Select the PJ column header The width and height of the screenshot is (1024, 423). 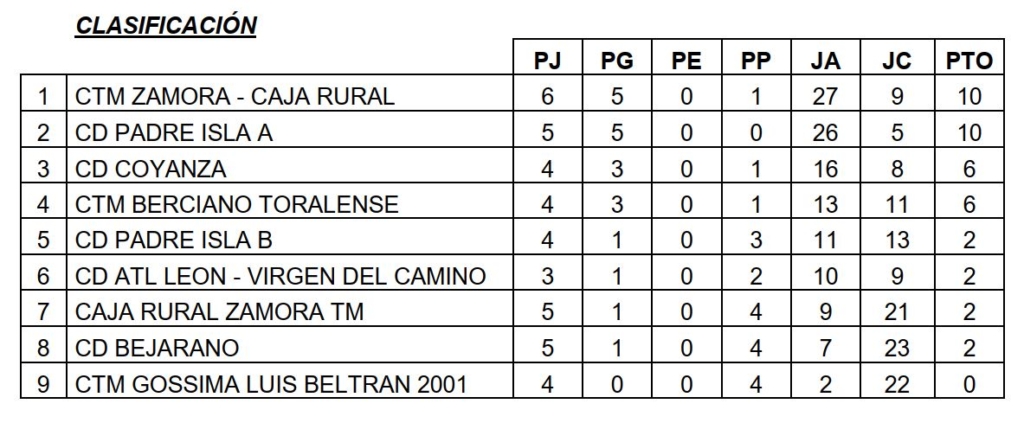[546, 61]
